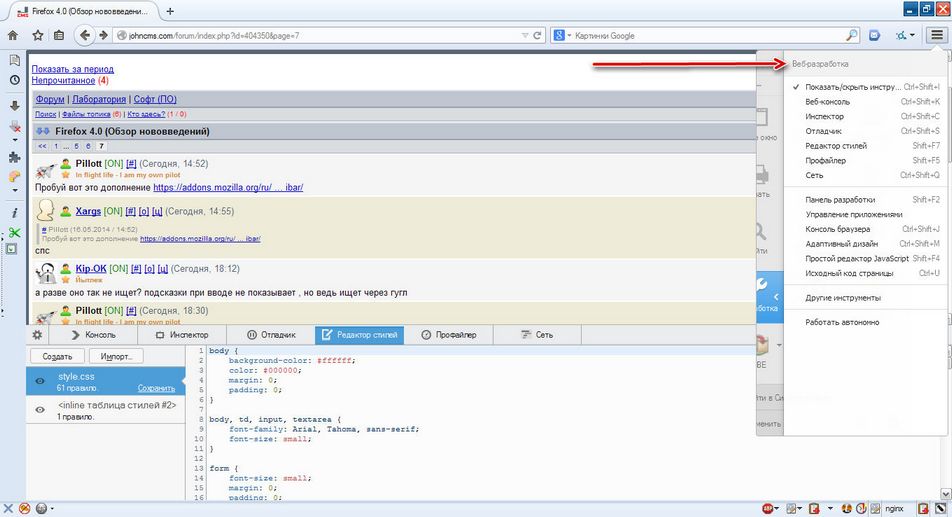Toggle visibility of the inline stylesheet #2
Viewport: 952px width, 517px height.
point(40,410)
